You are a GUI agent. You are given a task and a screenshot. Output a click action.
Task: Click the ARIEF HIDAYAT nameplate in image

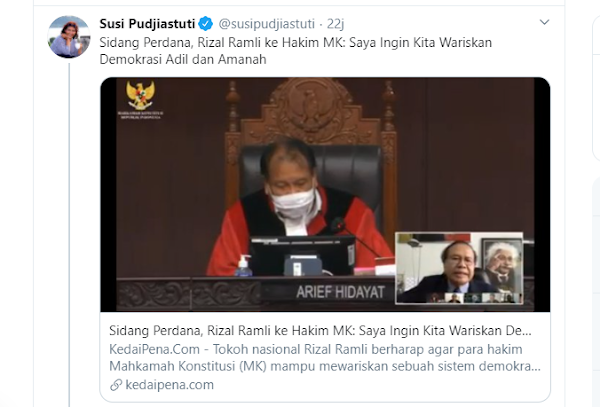(x=340, y=292)
